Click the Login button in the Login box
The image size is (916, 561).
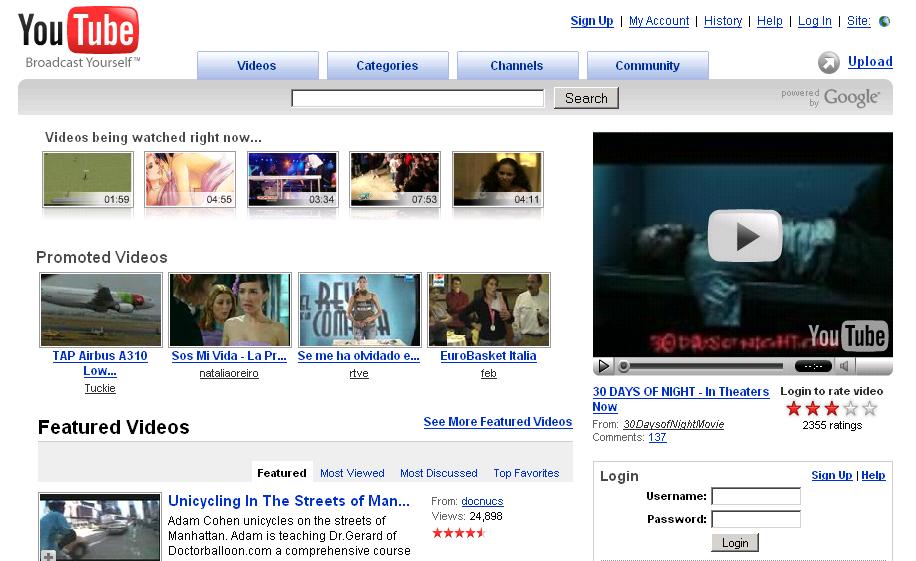735,542
